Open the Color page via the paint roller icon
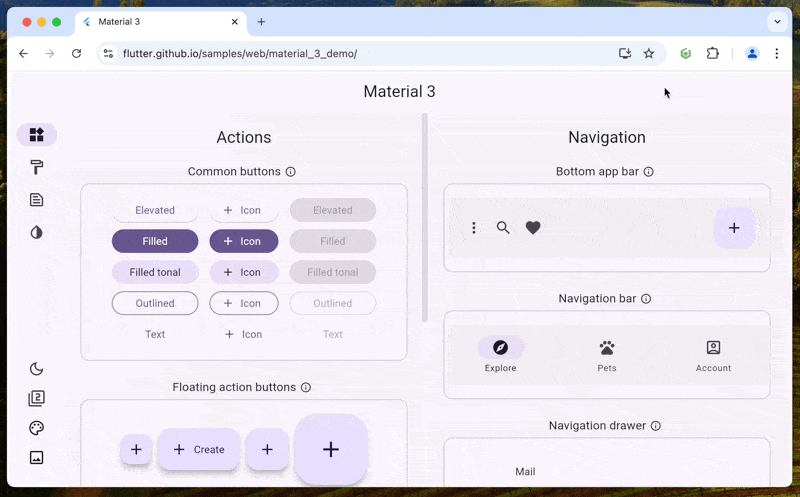Screen dimensions: 800x497 click(x=36, y=167)
